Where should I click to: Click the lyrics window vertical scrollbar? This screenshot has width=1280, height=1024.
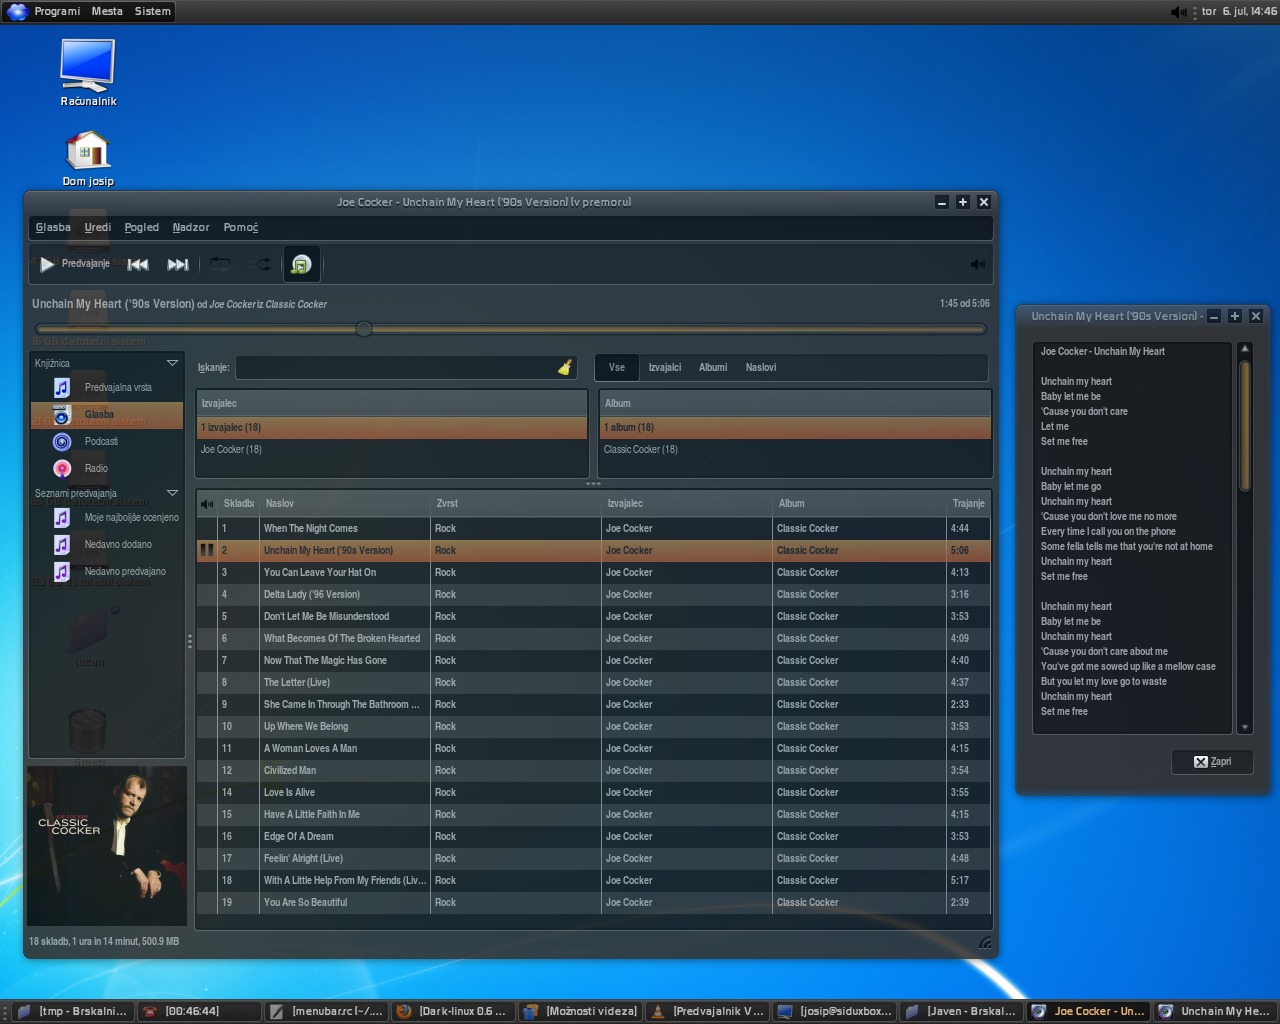[x=1245, y=426]
